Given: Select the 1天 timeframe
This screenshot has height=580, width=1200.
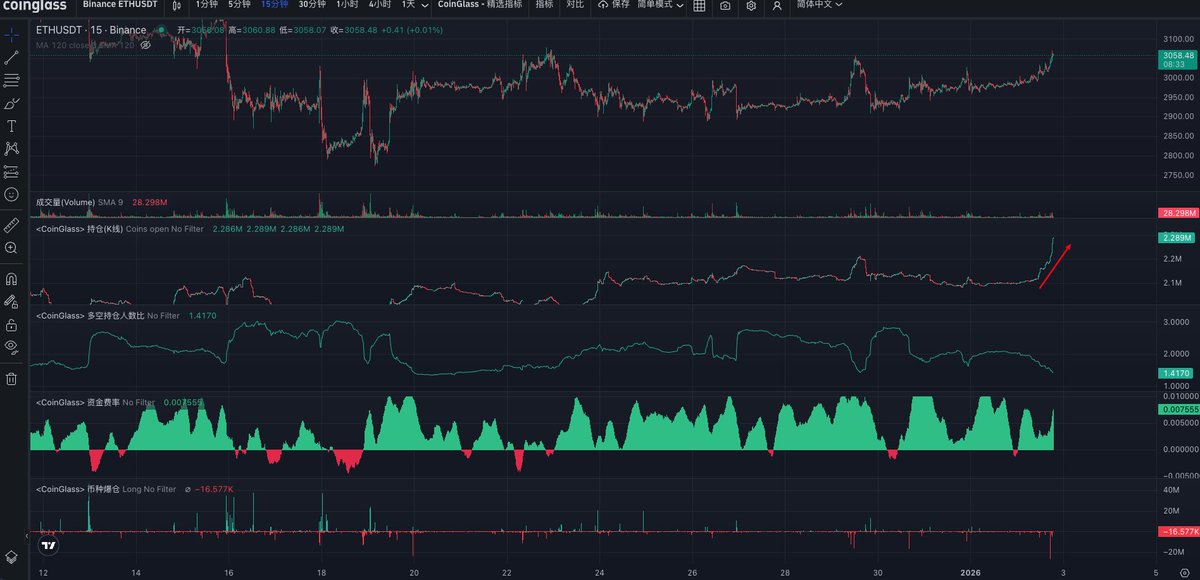Looking at the screenshot, I should pos(406,5).
